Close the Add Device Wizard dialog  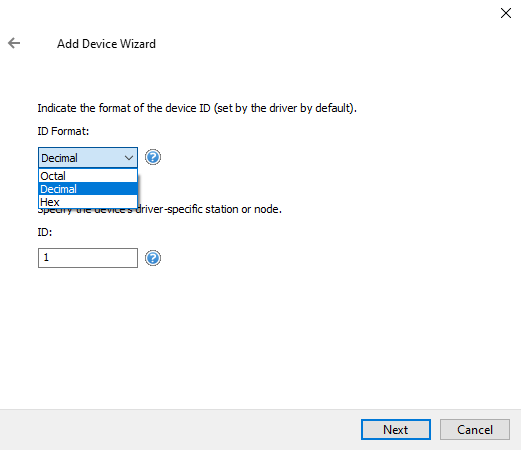tap(506, 13)
